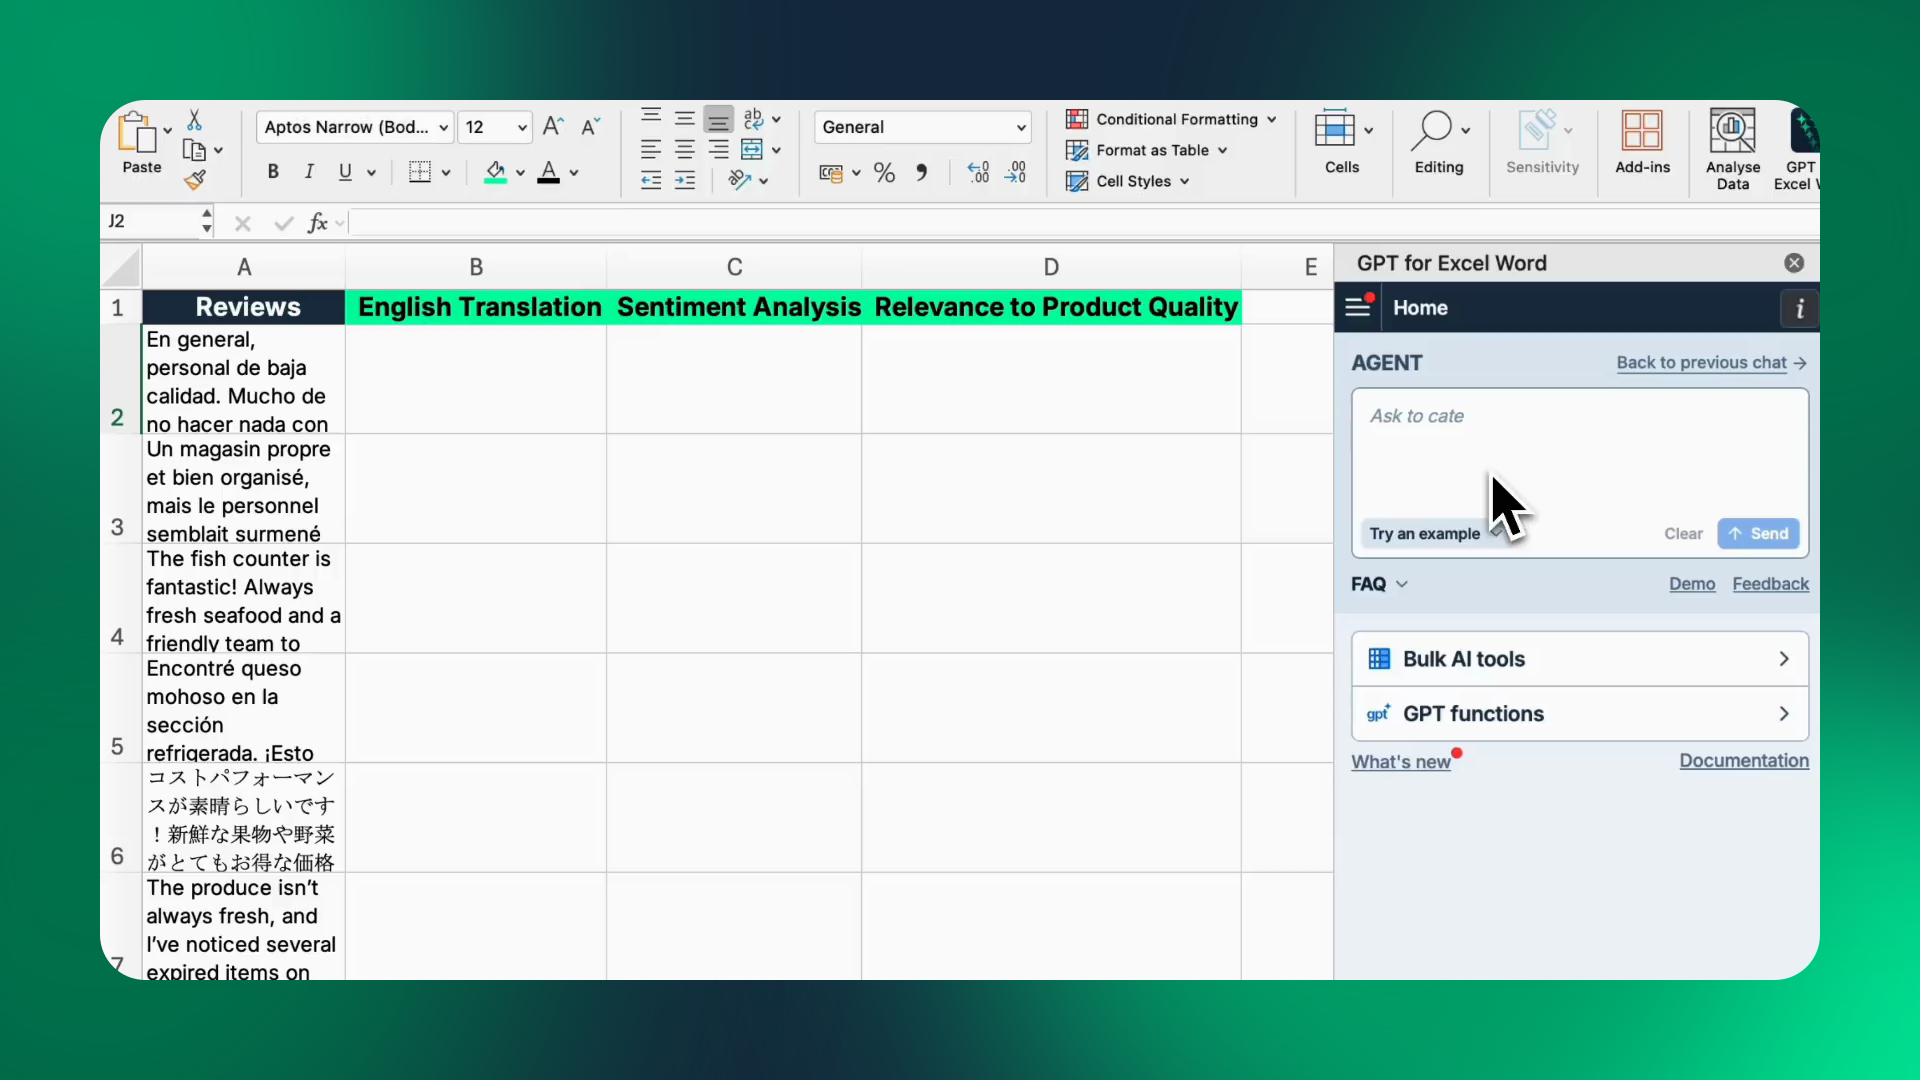
Task: Open the General number format dropdown
Action: tap(1020, 127)
